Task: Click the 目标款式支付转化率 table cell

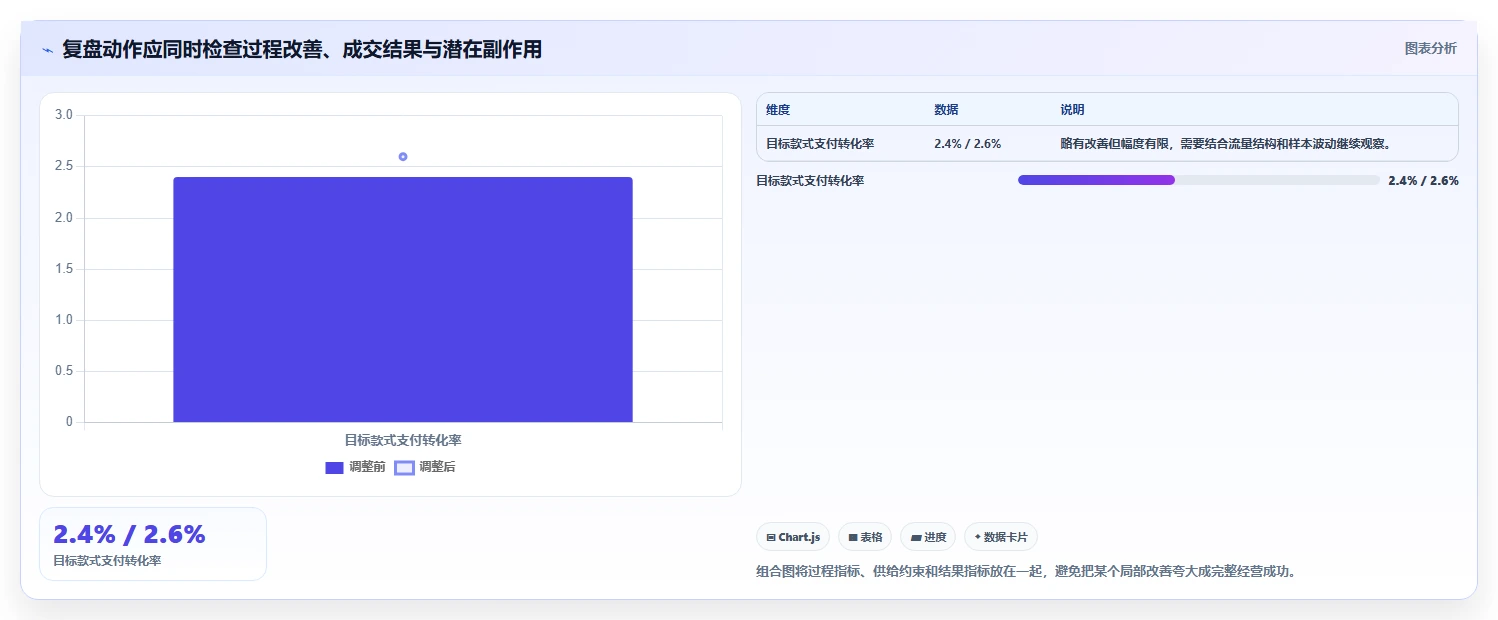Action: coord(820,144)
